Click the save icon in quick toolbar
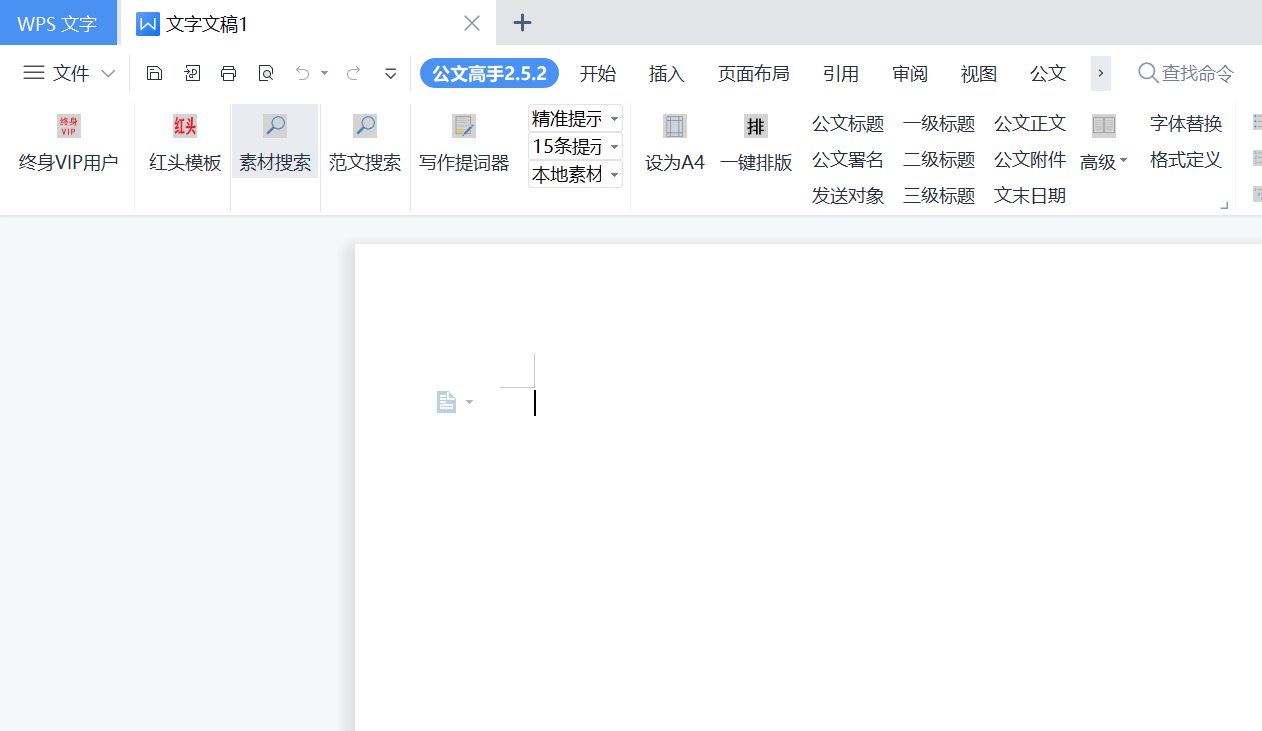 click(154, 73)
